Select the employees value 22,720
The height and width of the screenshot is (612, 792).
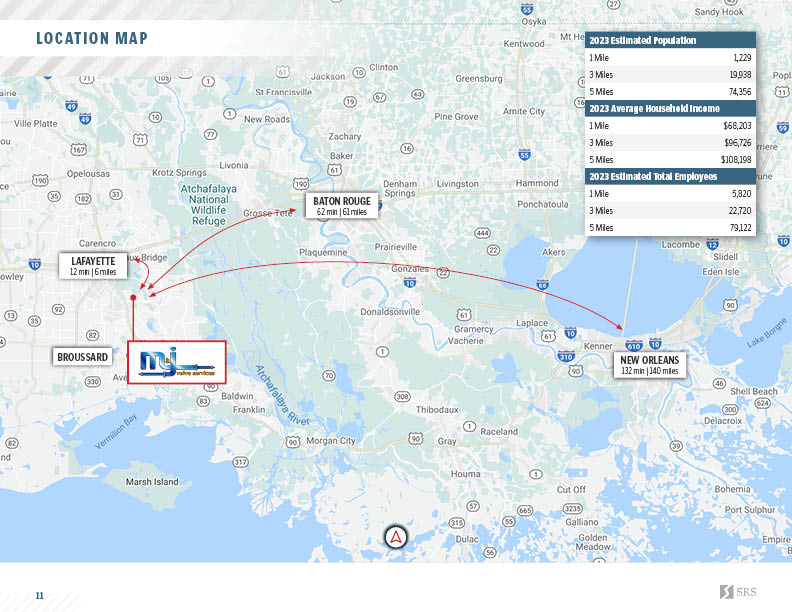[740, 211]
